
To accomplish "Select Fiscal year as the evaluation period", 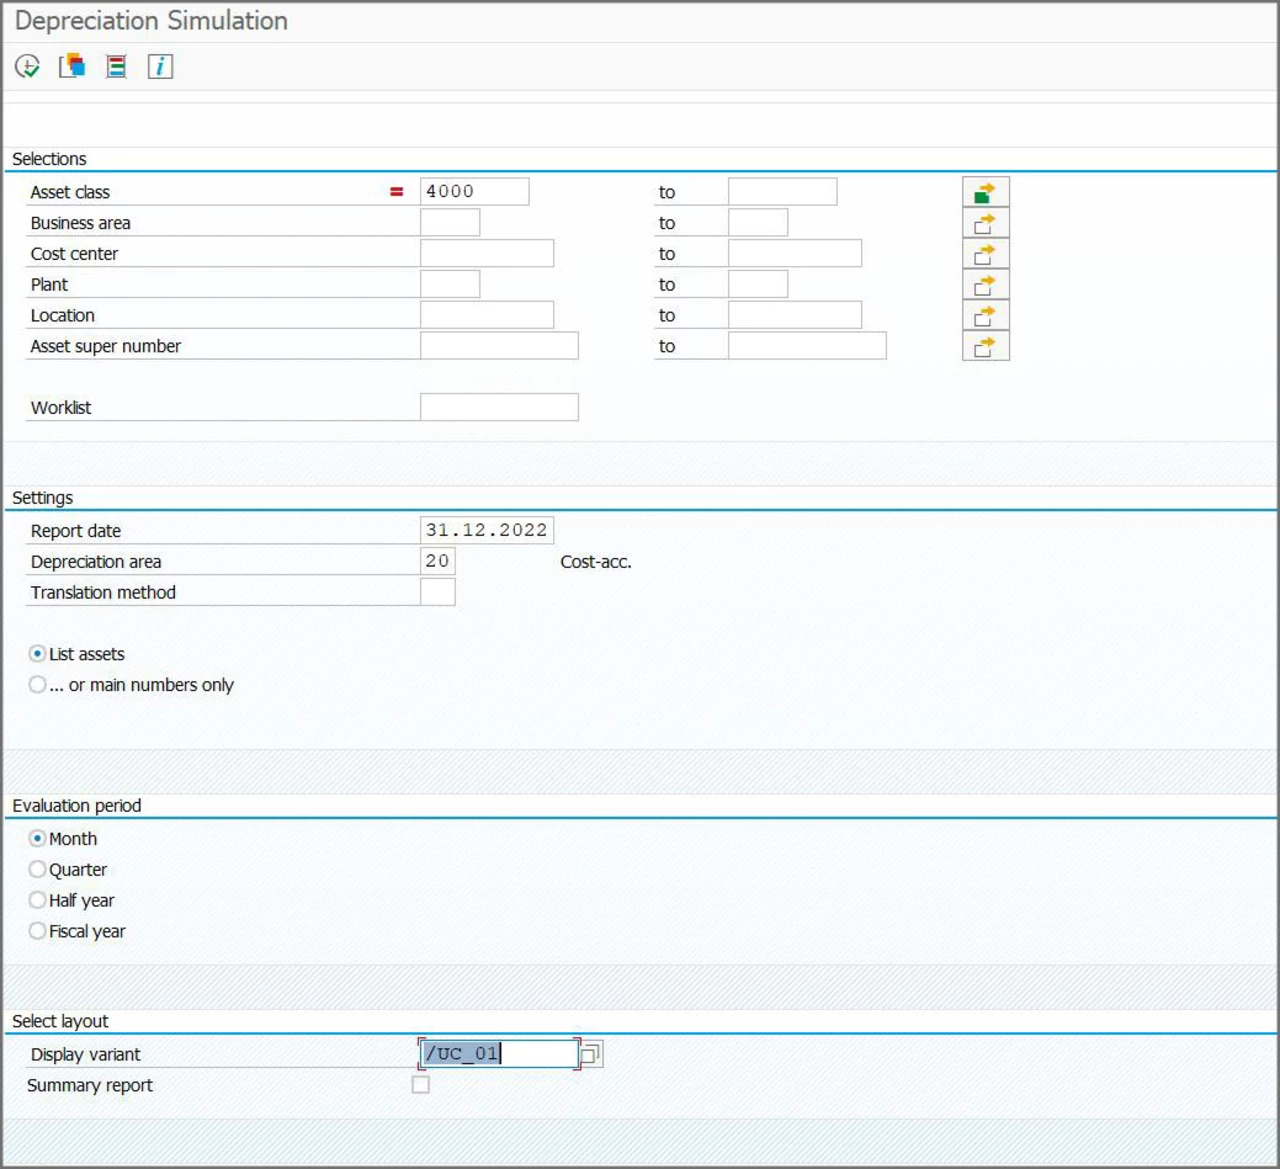I will [x=37, y=931].
